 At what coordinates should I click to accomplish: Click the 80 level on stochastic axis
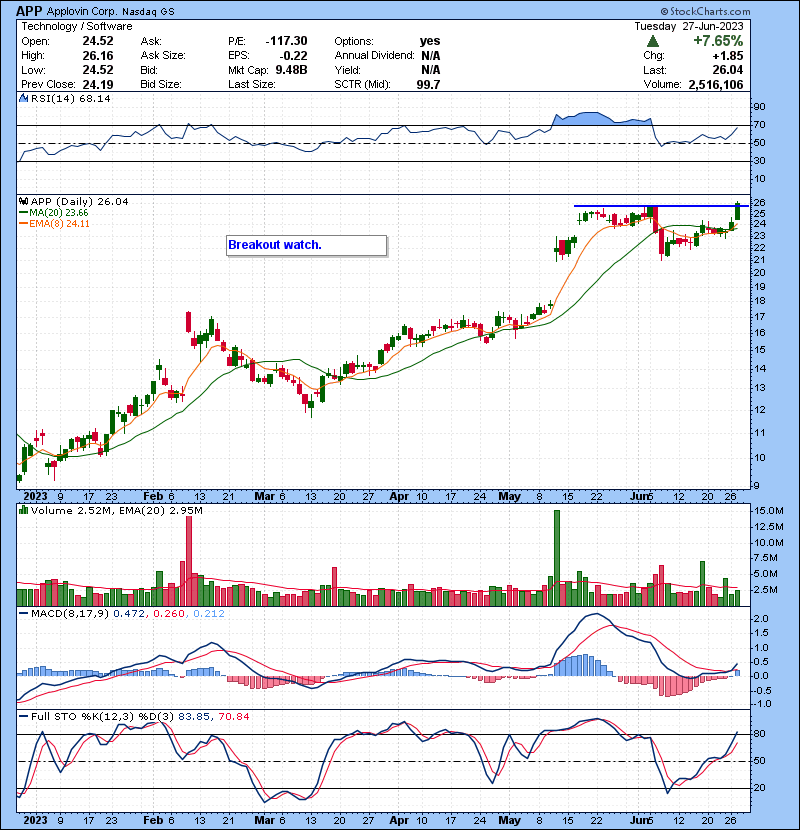pyautogui.click(x=759, y=734)
